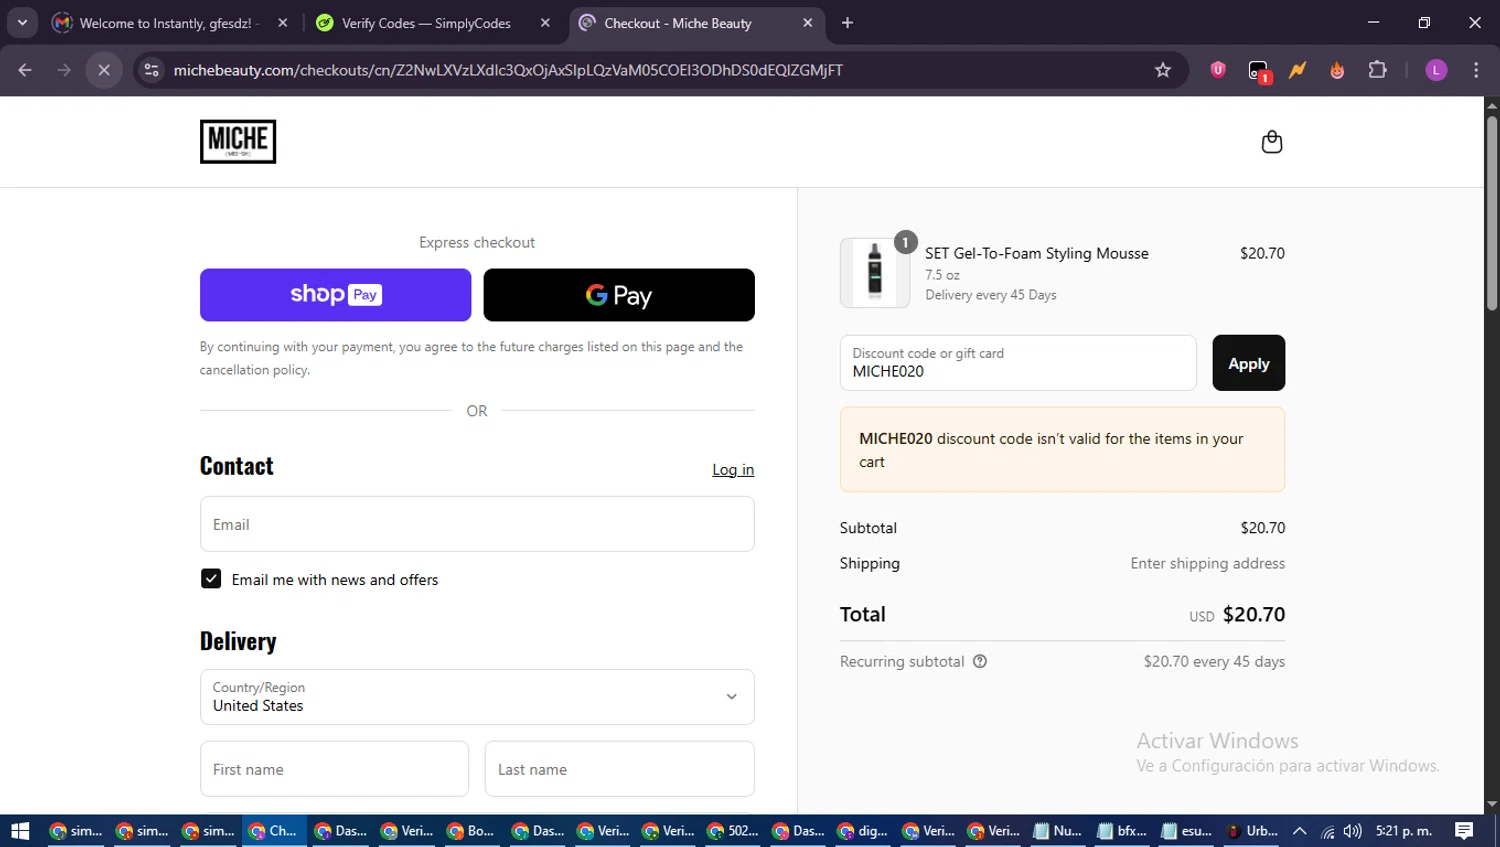
Task: Open the Chrome three-dot menu
Action: tap(1476, 70)
